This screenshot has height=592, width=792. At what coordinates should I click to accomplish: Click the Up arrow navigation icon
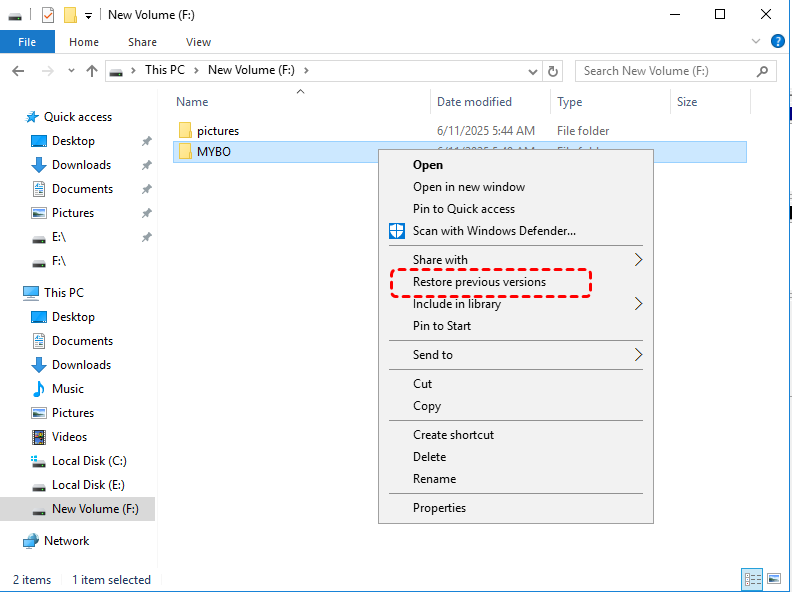coord(92,71)
